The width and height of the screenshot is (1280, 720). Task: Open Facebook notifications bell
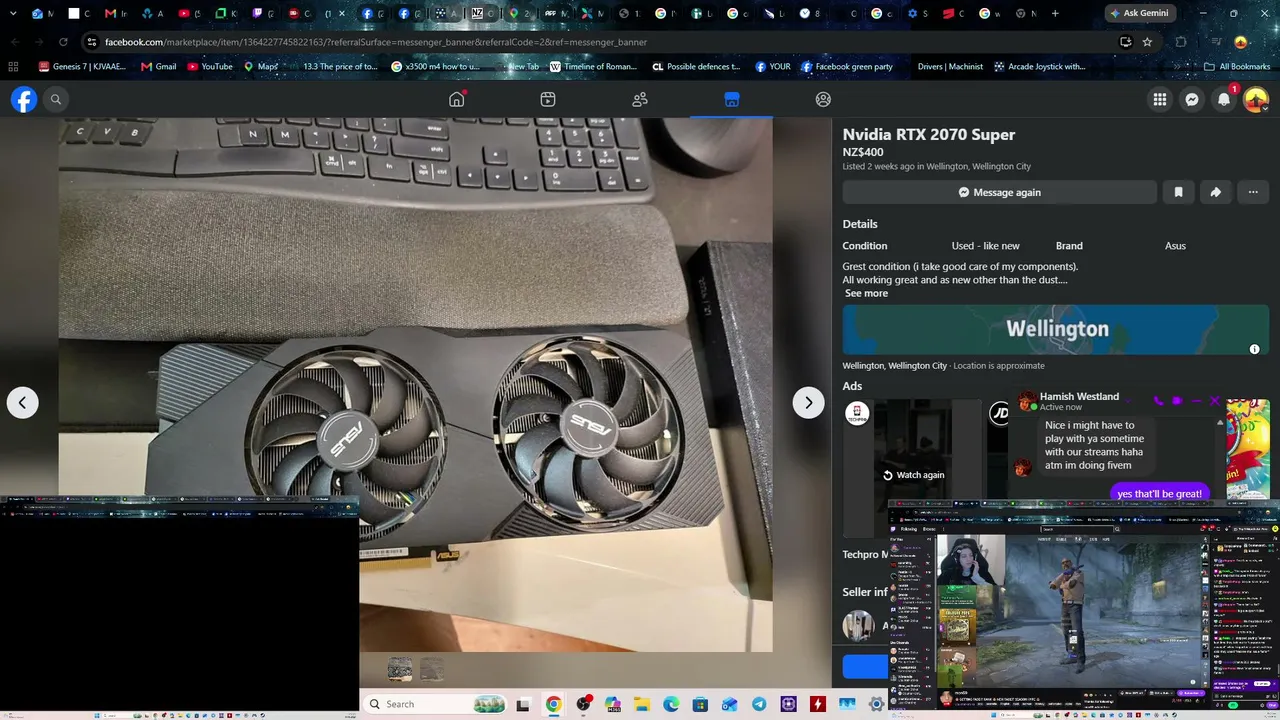click(x=1224, y=99)
